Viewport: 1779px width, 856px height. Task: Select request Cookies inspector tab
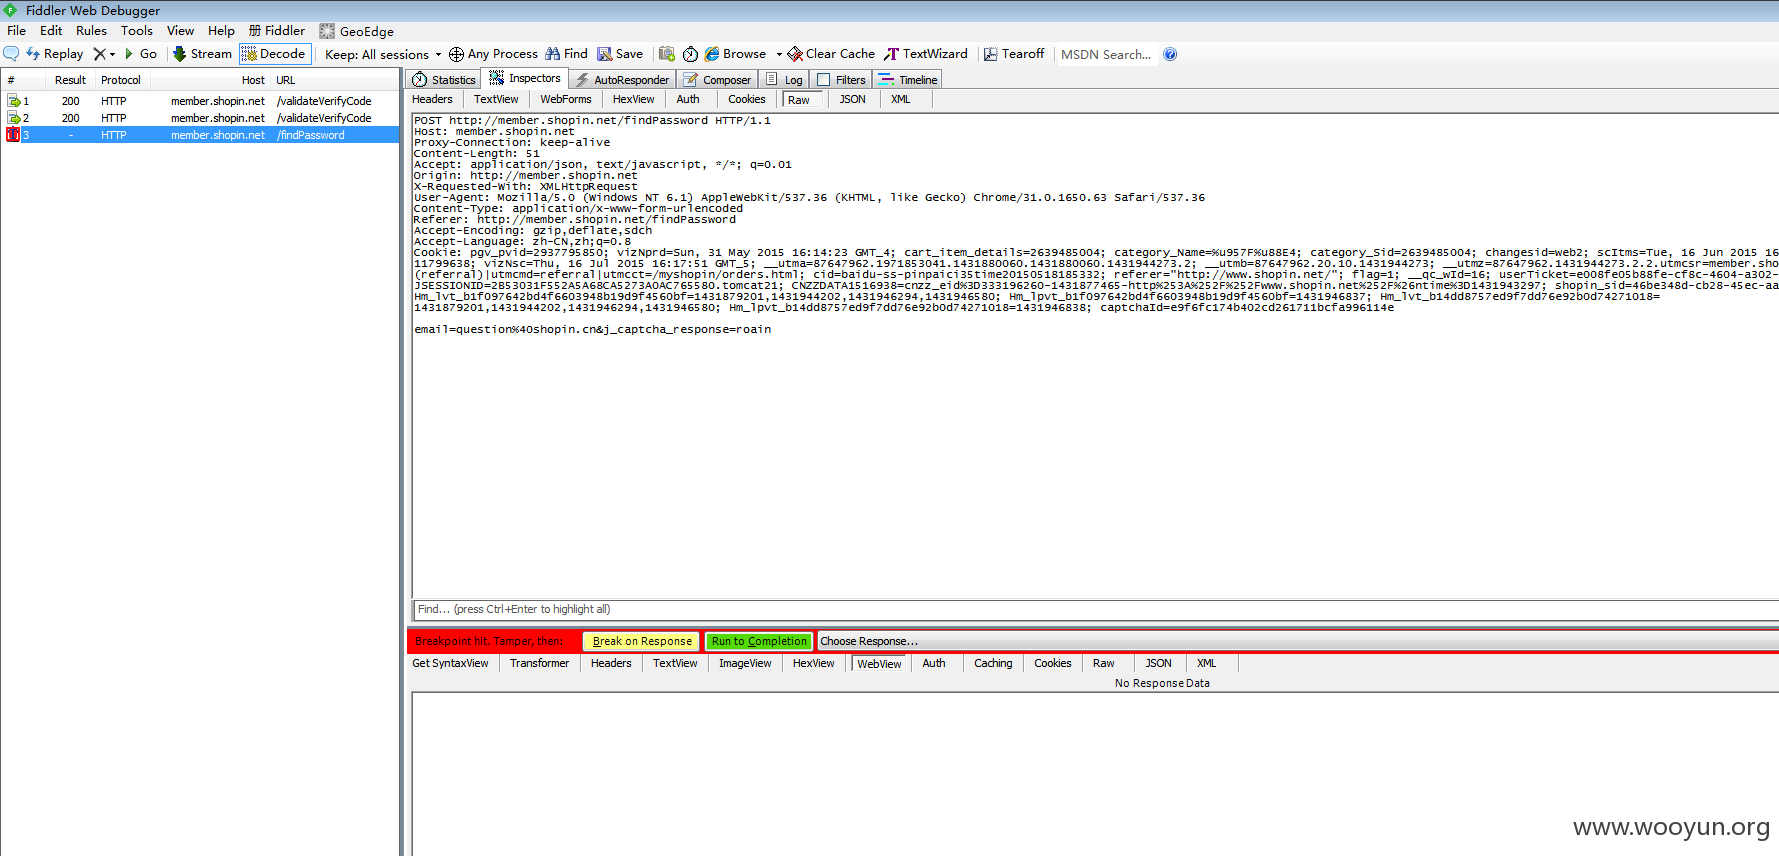pos(746,99)
